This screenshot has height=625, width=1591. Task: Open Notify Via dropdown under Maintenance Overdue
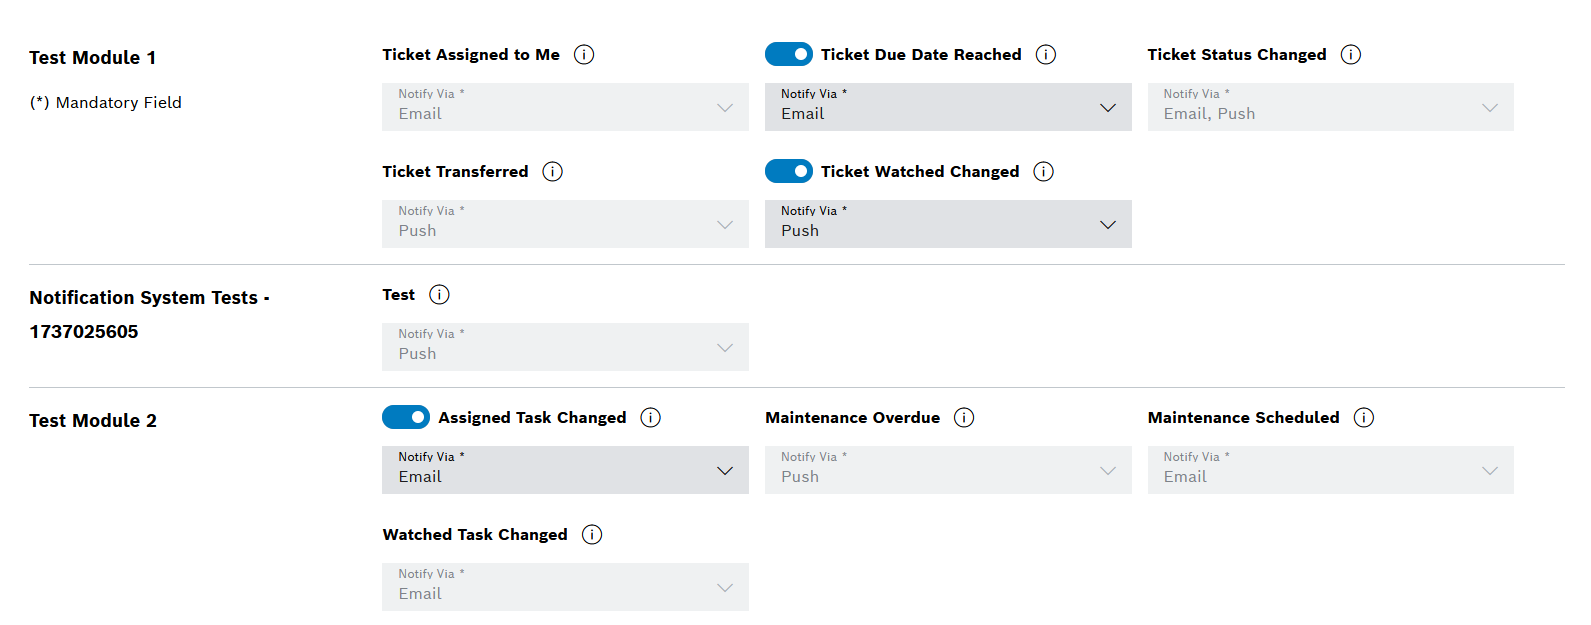948,470
